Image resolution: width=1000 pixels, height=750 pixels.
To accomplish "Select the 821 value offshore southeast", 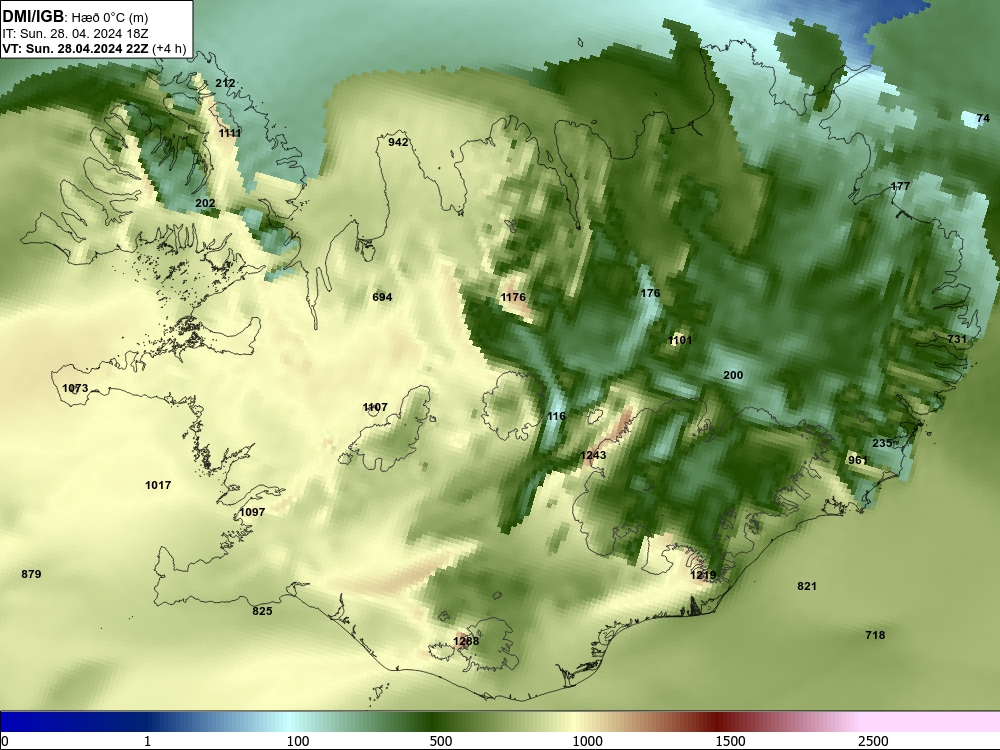I will [x=807, y=585].
